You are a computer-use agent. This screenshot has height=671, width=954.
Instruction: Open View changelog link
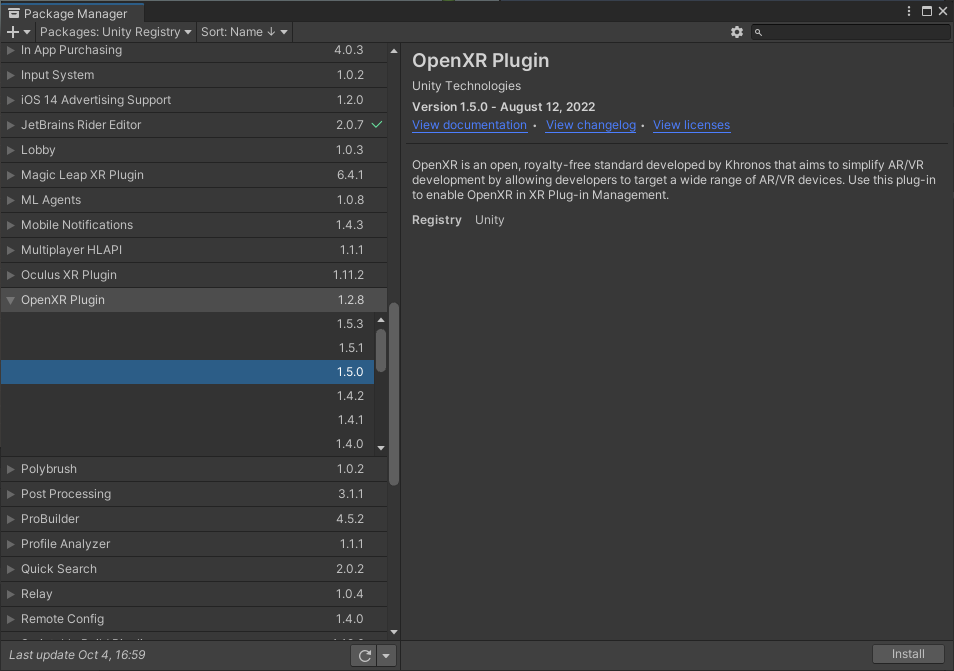[590, 125]
